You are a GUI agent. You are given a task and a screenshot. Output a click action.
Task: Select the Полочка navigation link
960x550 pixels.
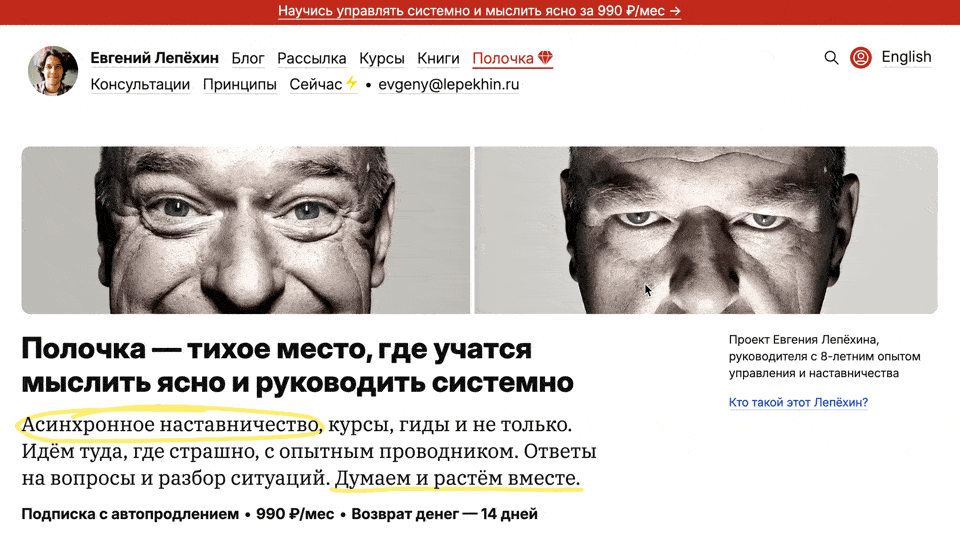(x=503, y=58)
